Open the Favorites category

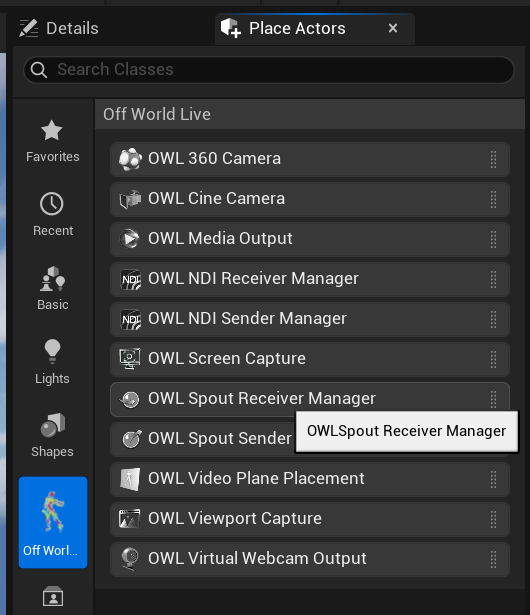[53, 141]
